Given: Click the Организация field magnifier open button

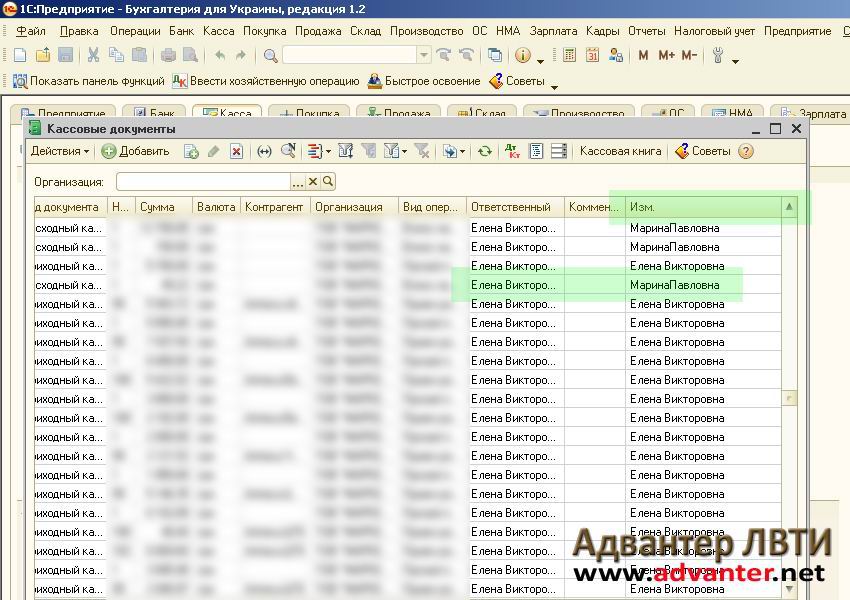Looking at the screenshot, I should 328,182.
